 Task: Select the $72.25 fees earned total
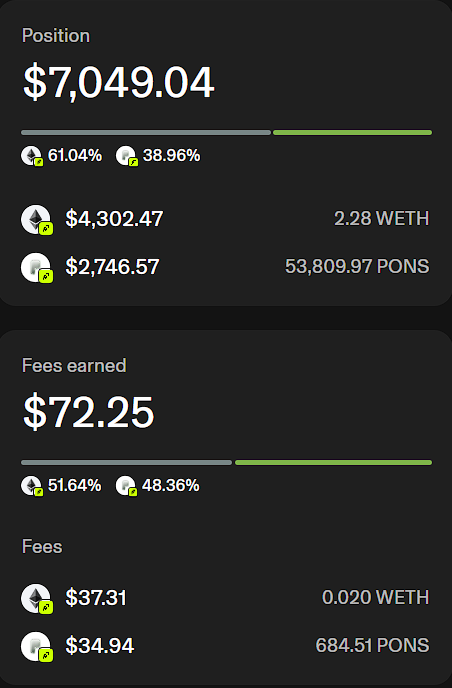click(88, 412)
